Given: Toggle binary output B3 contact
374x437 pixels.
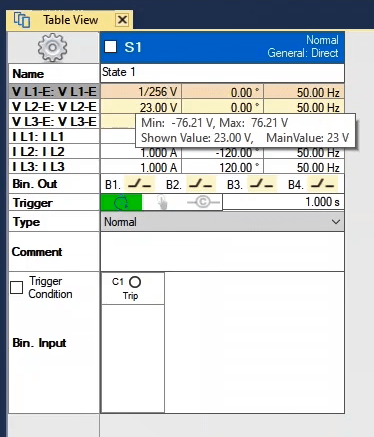Looking at the screenshot, I should tap(262, 184).
